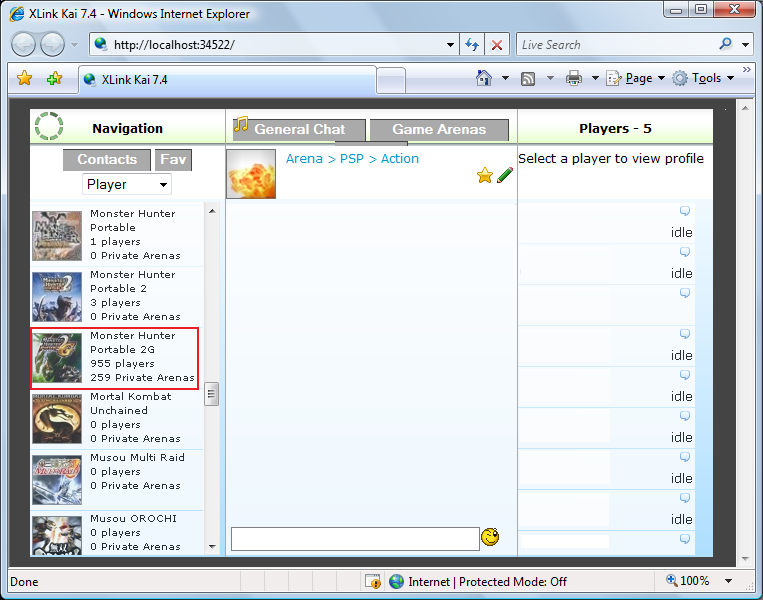Open the Fav tab in Navigation
The height and width of the screenshot is (600, 763).
(x=173, y=160)
